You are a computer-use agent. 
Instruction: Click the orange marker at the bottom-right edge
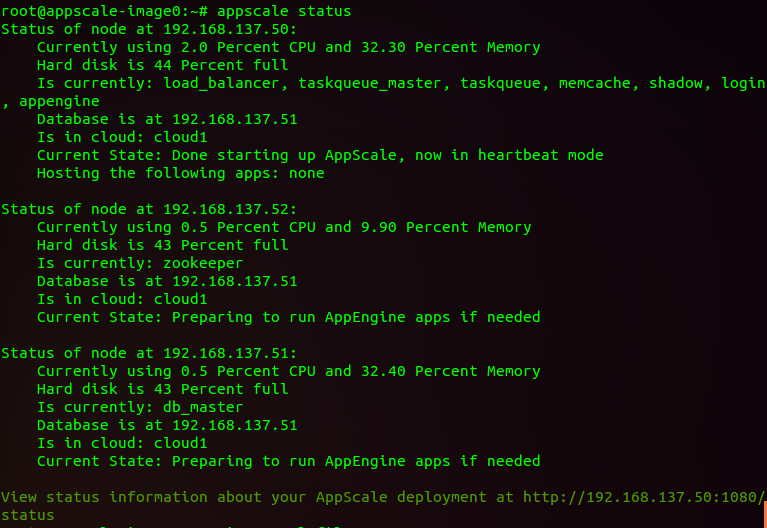point(765,514)
